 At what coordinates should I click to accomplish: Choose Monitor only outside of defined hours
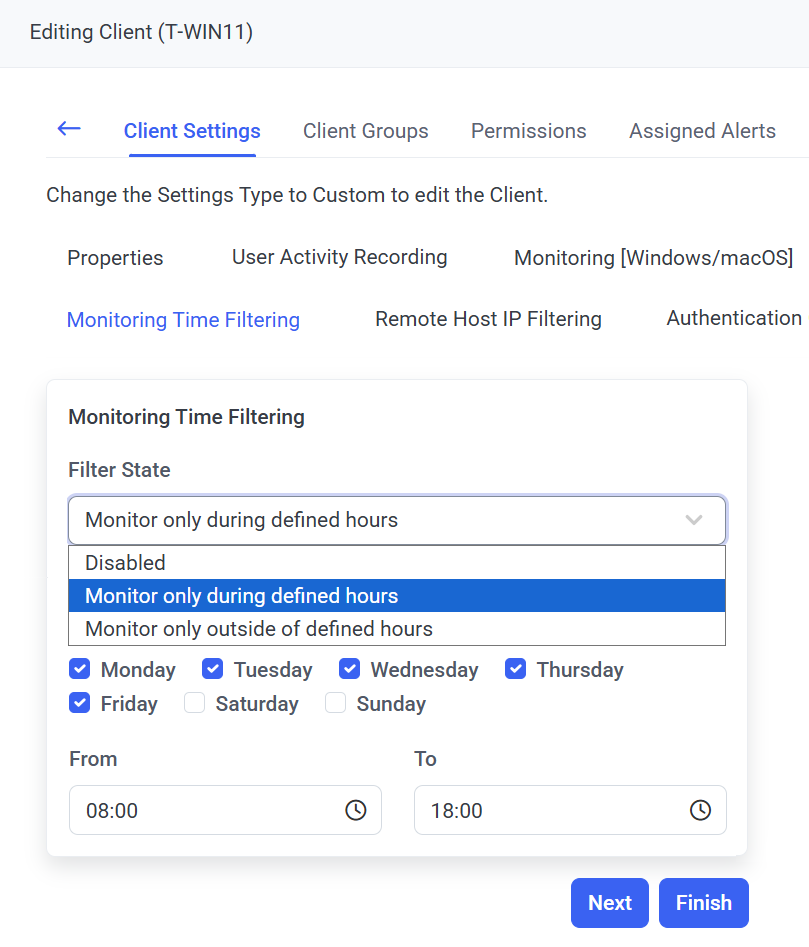coord(259,629)
